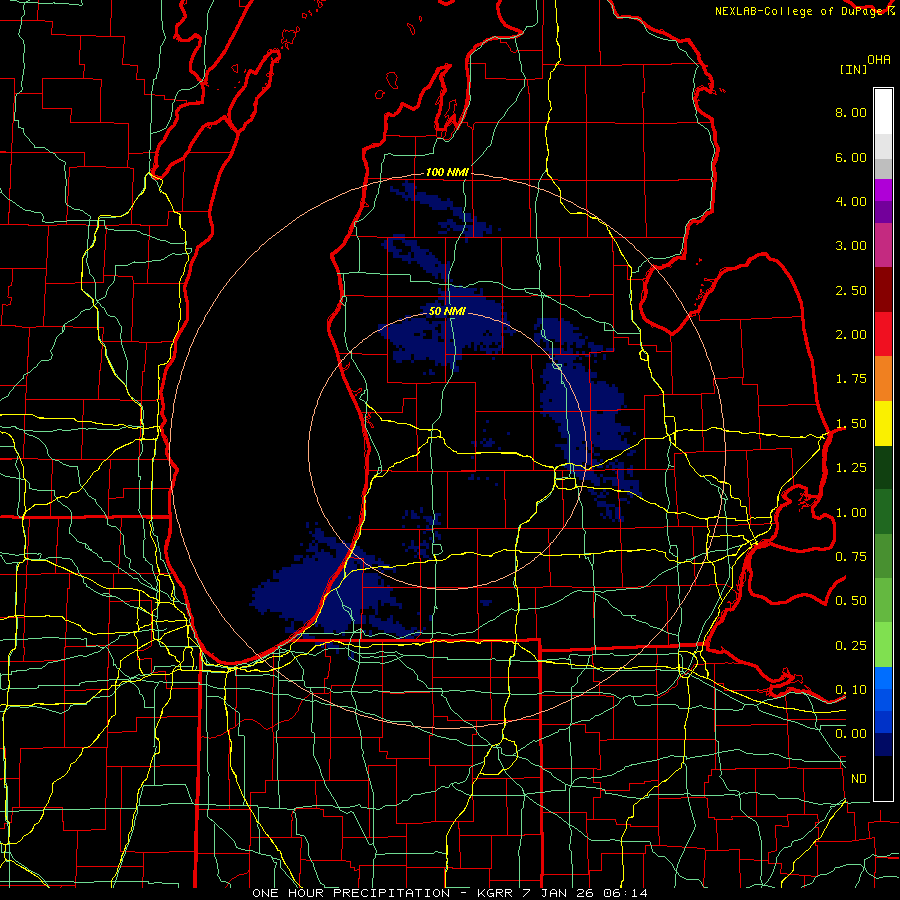
Task: Click the 4.00 legend value
Action: coord(851,201)
